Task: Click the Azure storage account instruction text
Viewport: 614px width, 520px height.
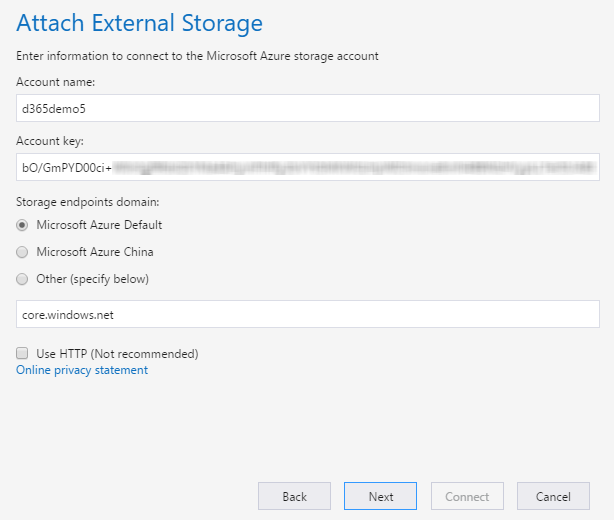Action: (198, 56)
